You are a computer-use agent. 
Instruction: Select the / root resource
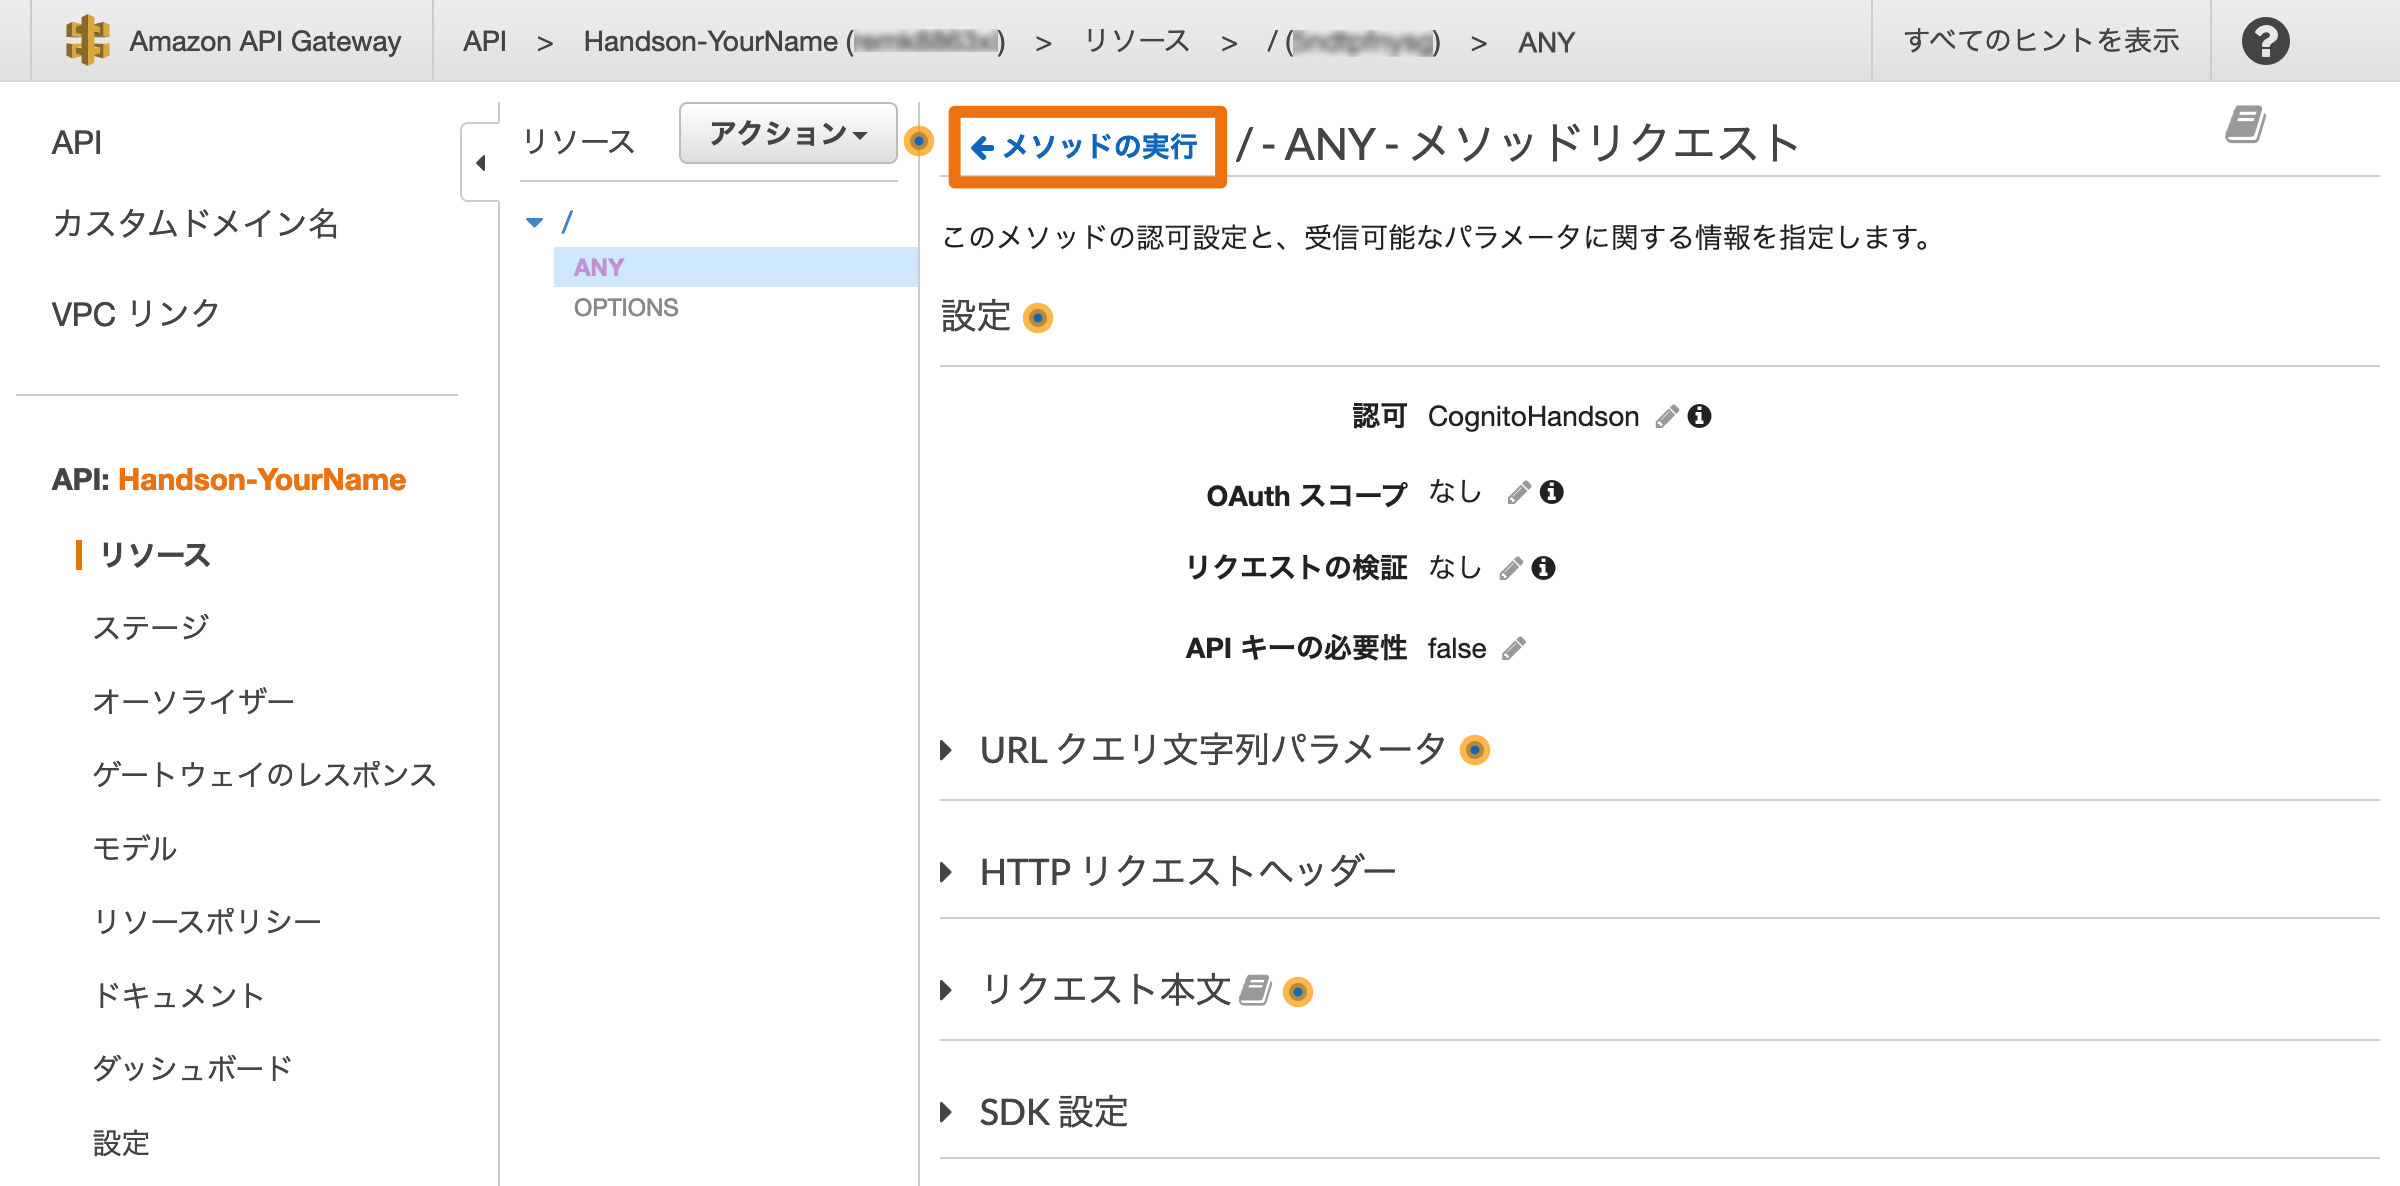coord(567,222)
